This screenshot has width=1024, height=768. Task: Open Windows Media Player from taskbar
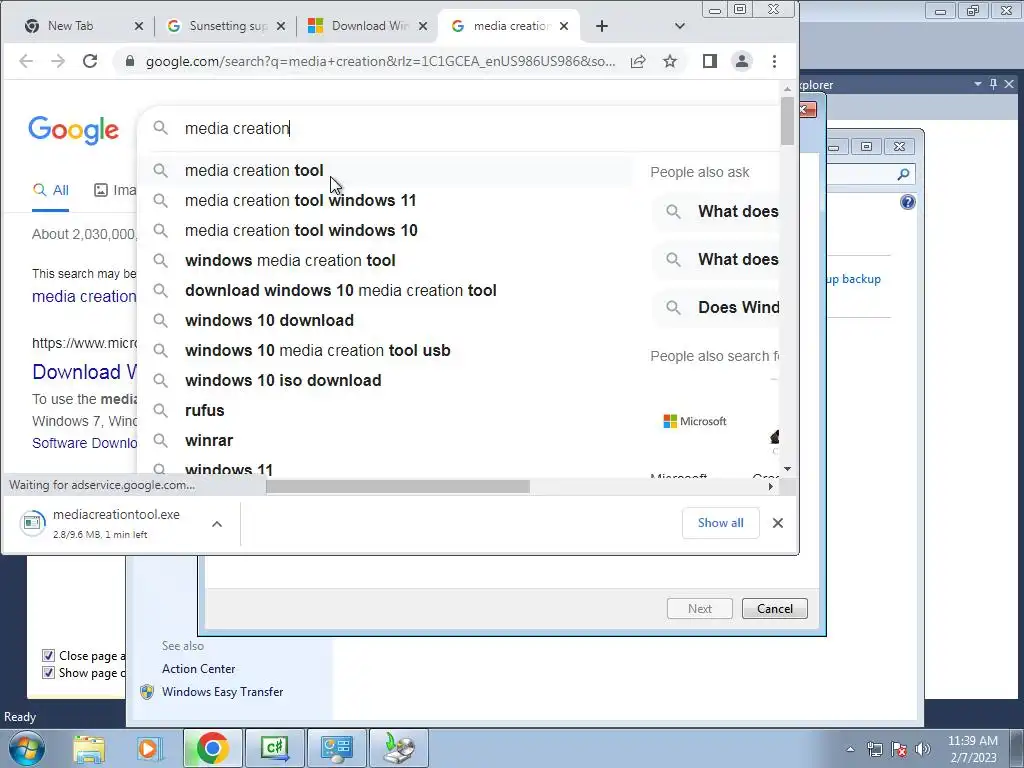tap(150, 748)
